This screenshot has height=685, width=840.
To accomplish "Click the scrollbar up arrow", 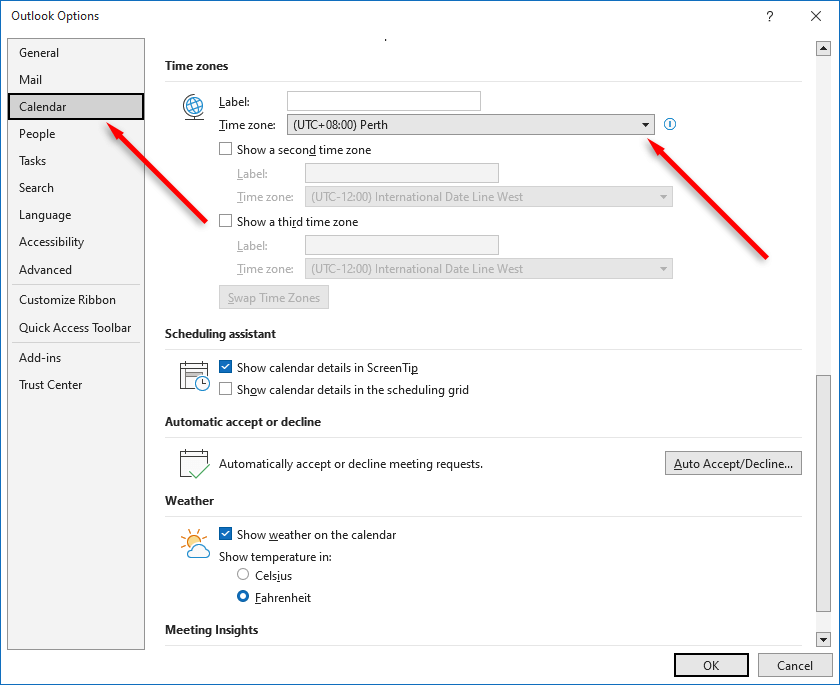I will 823,47.
